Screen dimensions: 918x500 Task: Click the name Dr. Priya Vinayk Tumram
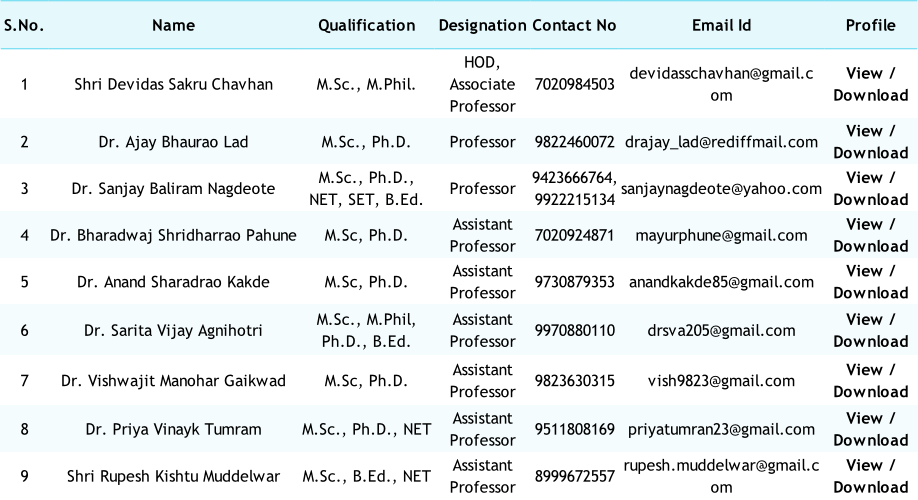point(173,429)
